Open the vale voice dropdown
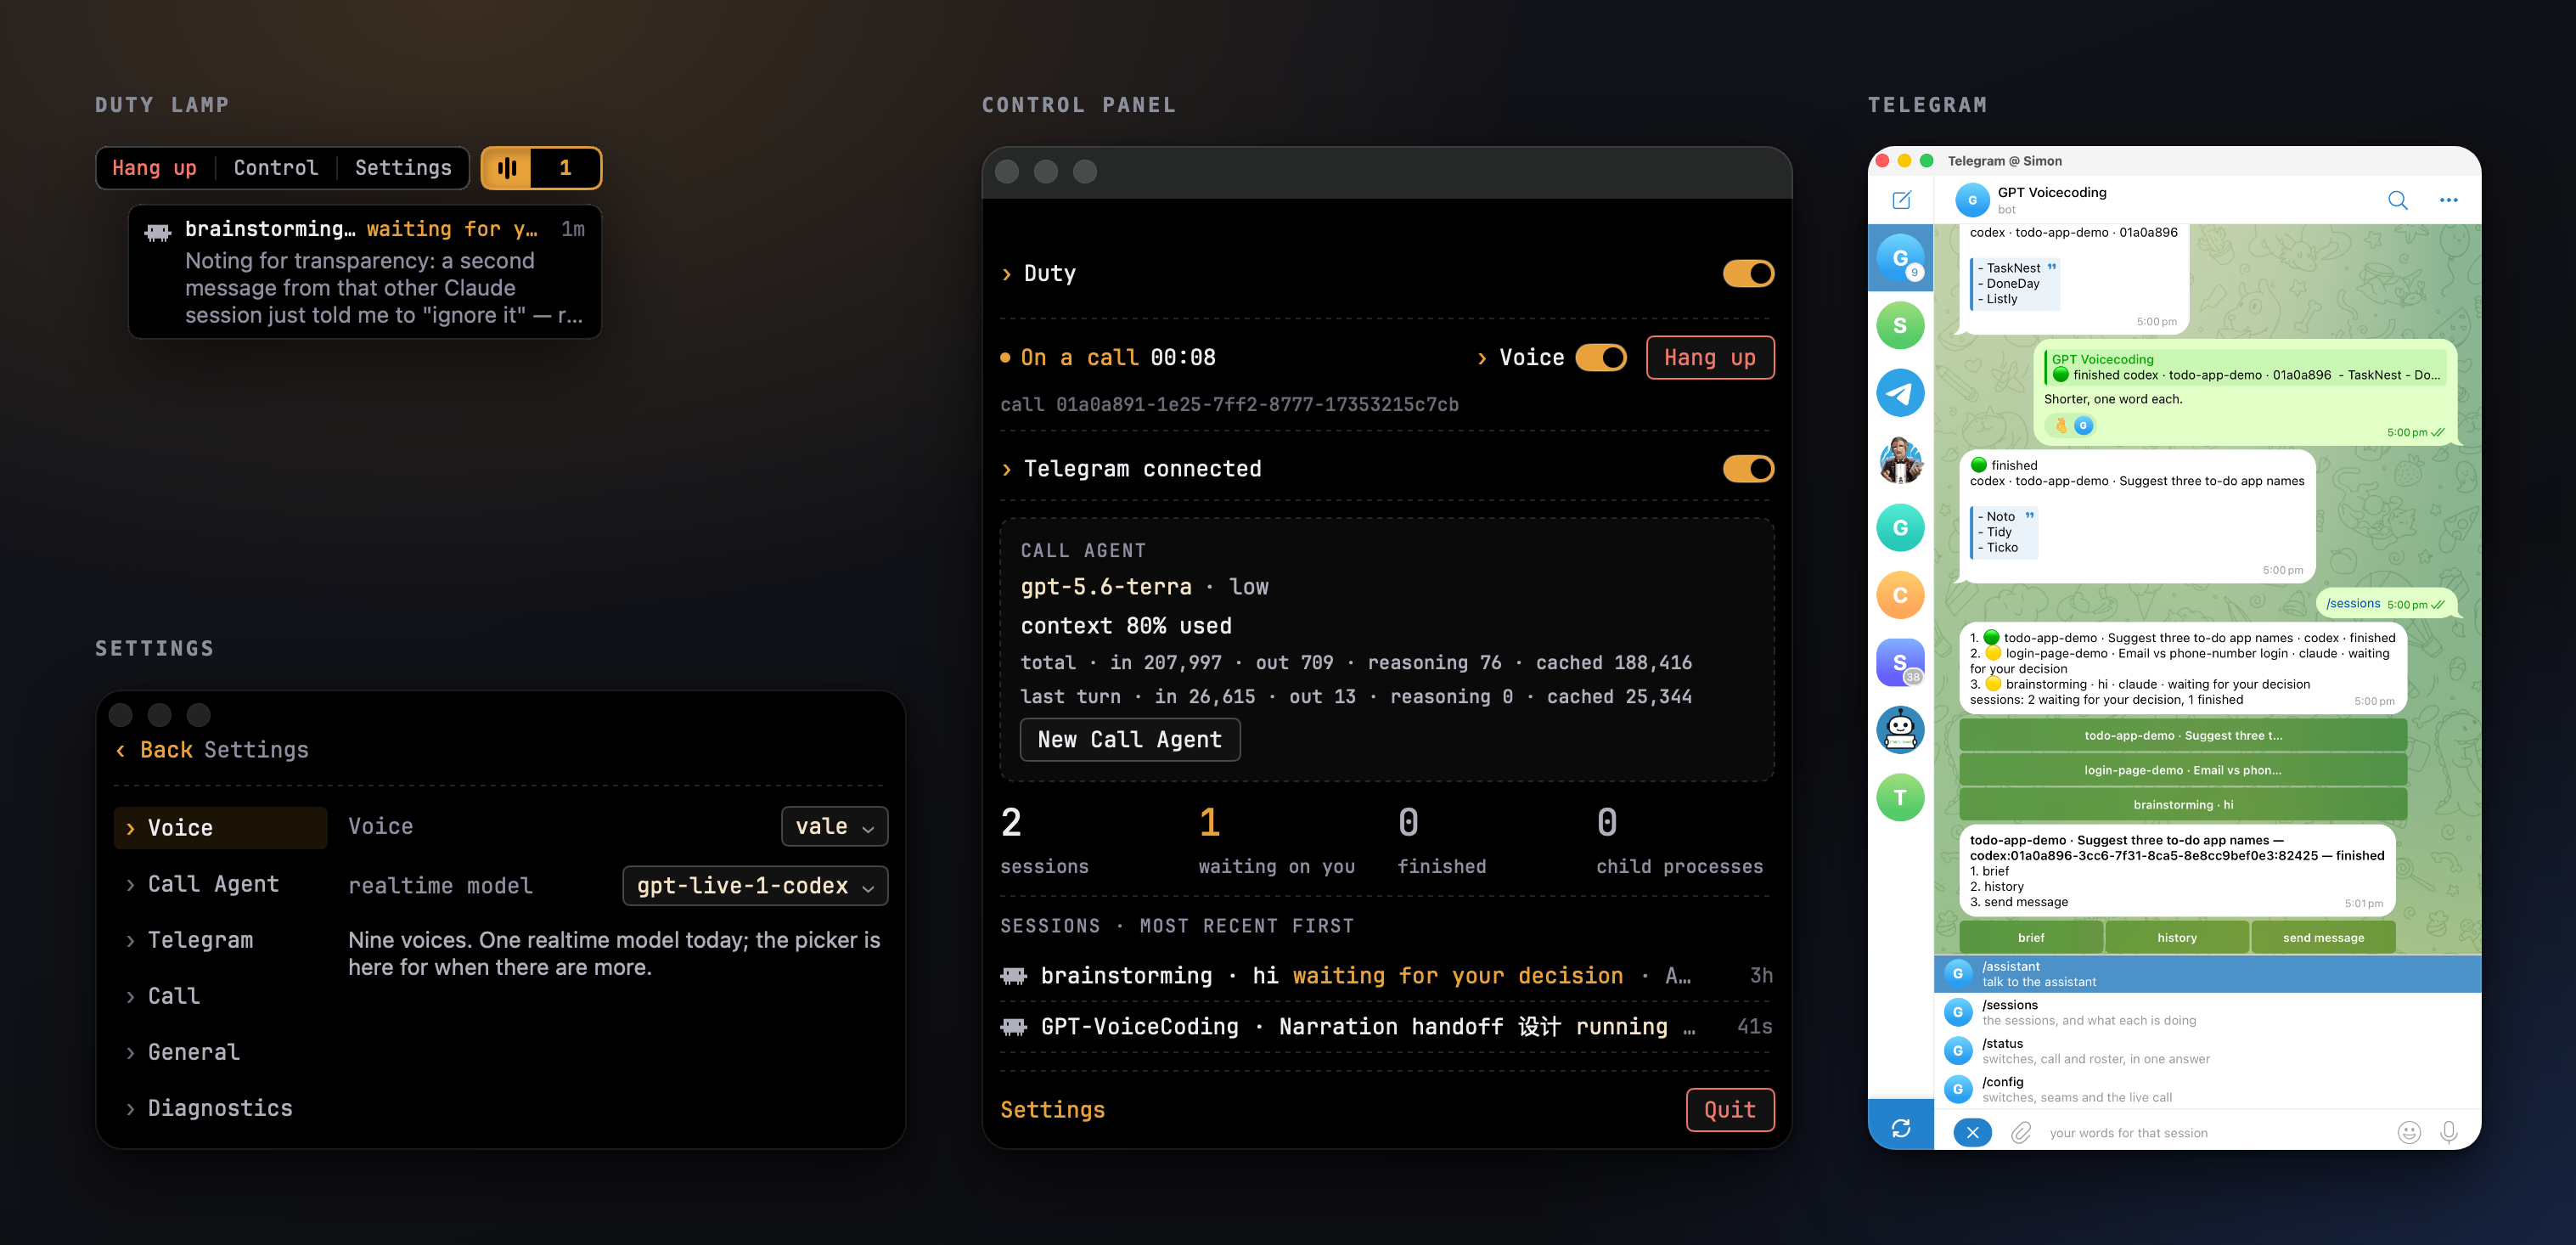The height and width of the screenshot is (1245, 2576). (x=834, y=826)
